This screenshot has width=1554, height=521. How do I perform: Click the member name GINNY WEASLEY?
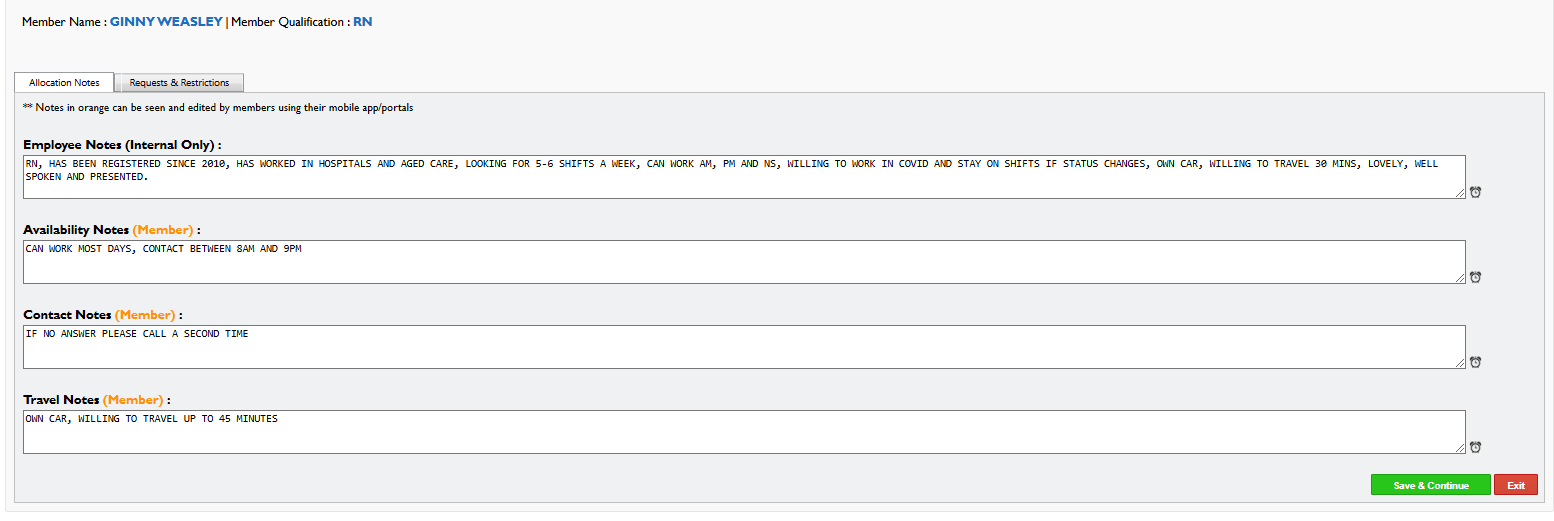pyautogui.click(x=166, y=22)
